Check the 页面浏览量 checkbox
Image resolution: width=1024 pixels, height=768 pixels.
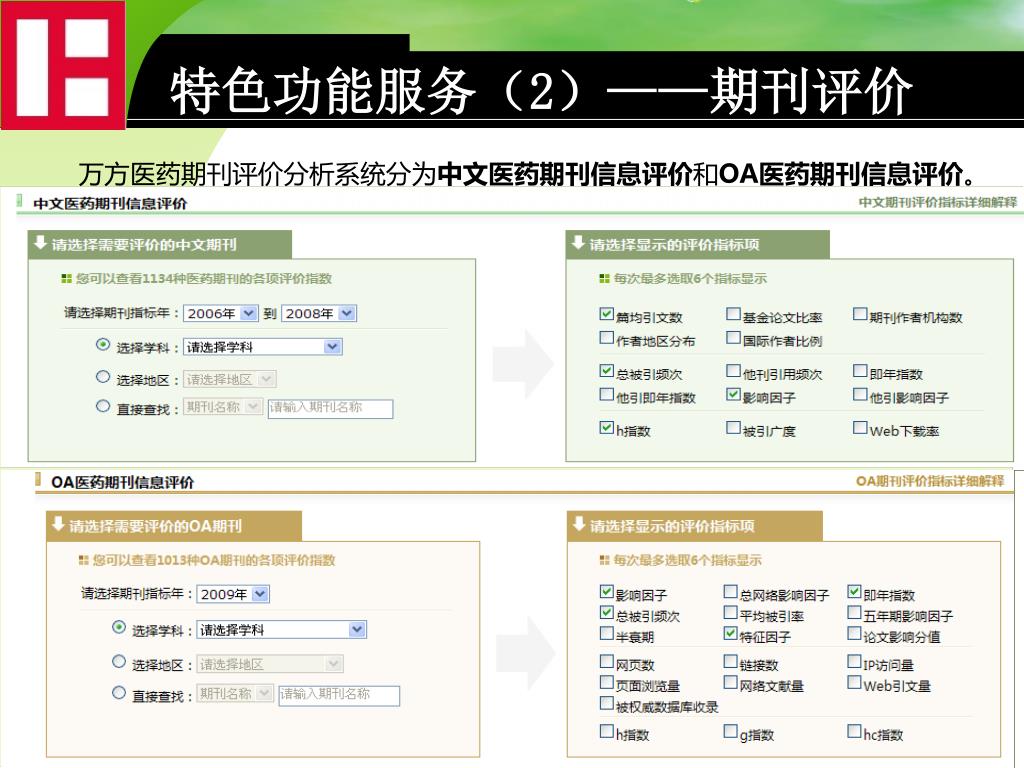coord(606,682)
